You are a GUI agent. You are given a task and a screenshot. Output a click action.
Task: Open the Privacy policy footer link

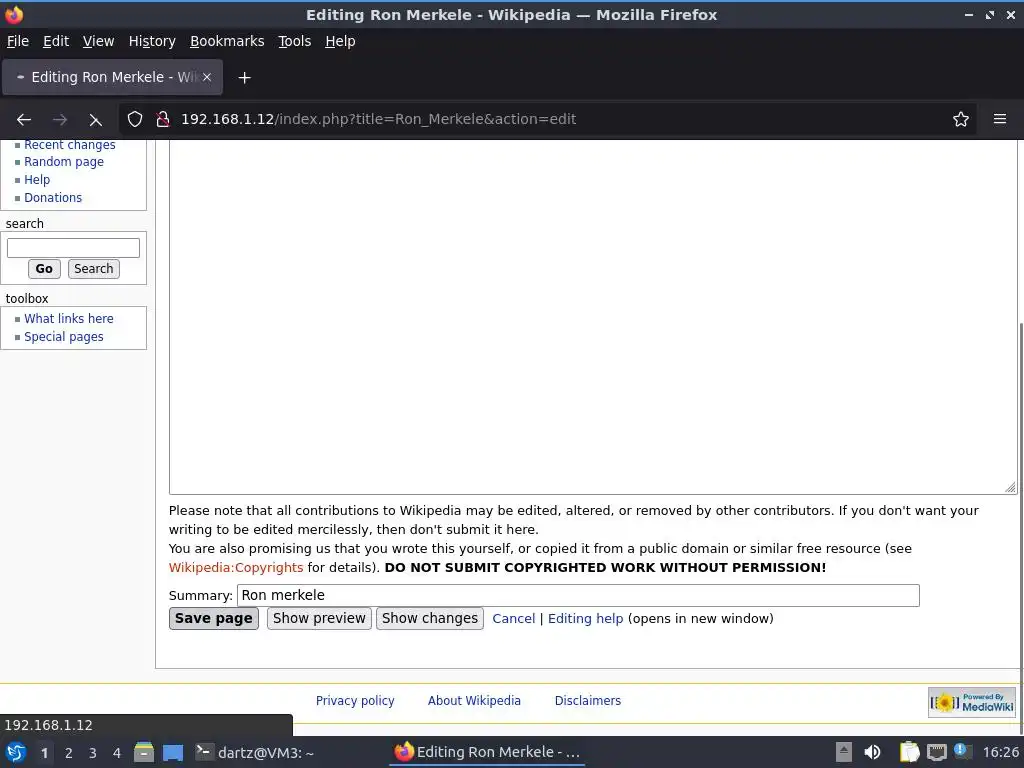tap(355, 701)
